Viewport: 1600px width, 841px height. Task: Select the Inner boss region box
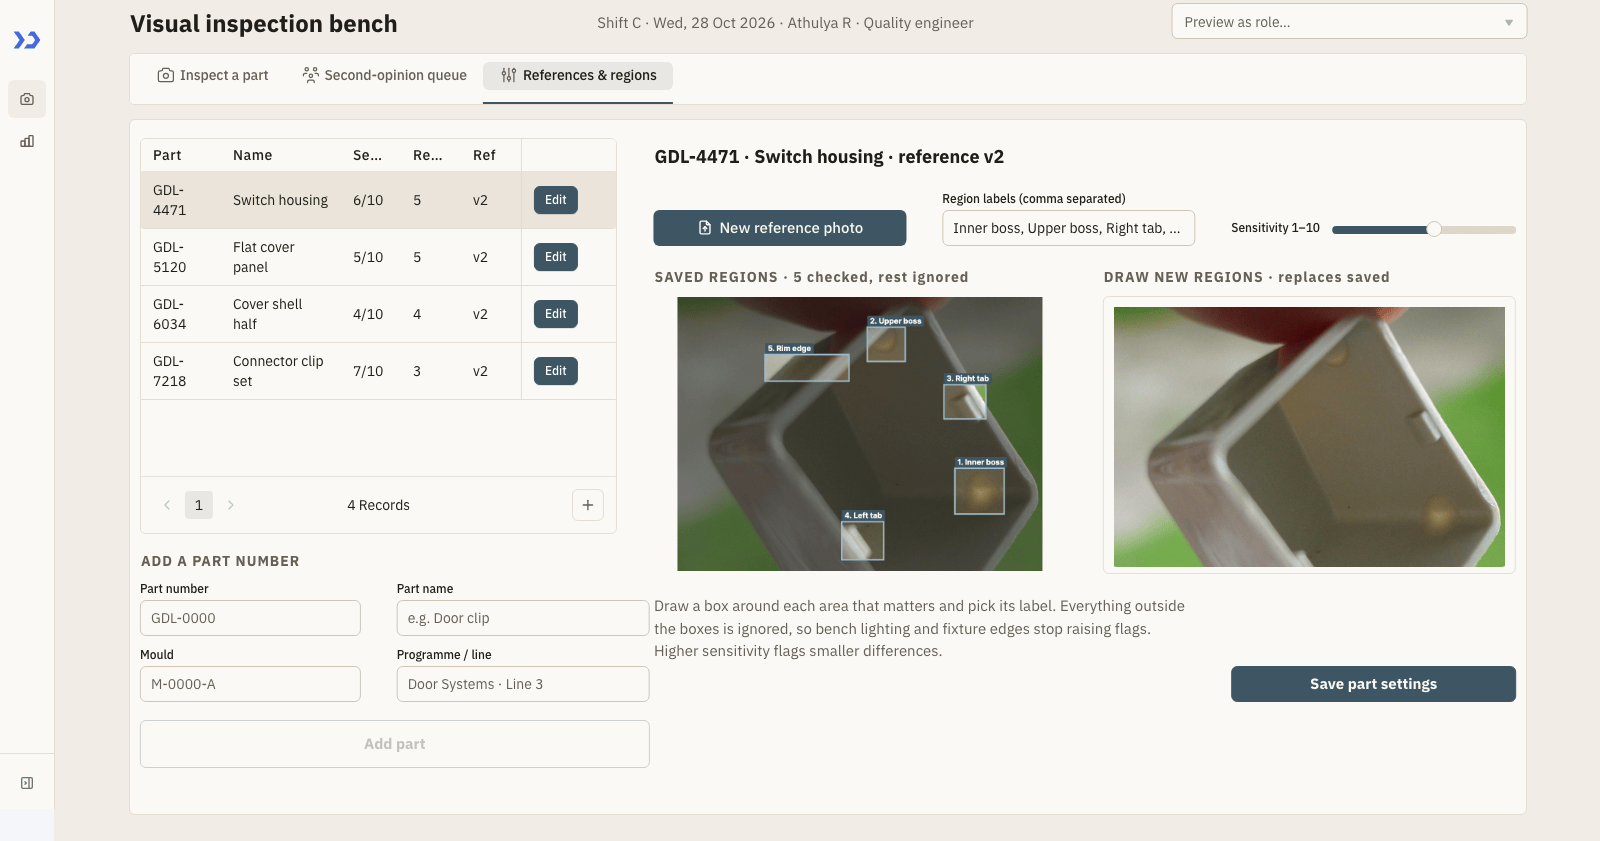coord(979,491)
